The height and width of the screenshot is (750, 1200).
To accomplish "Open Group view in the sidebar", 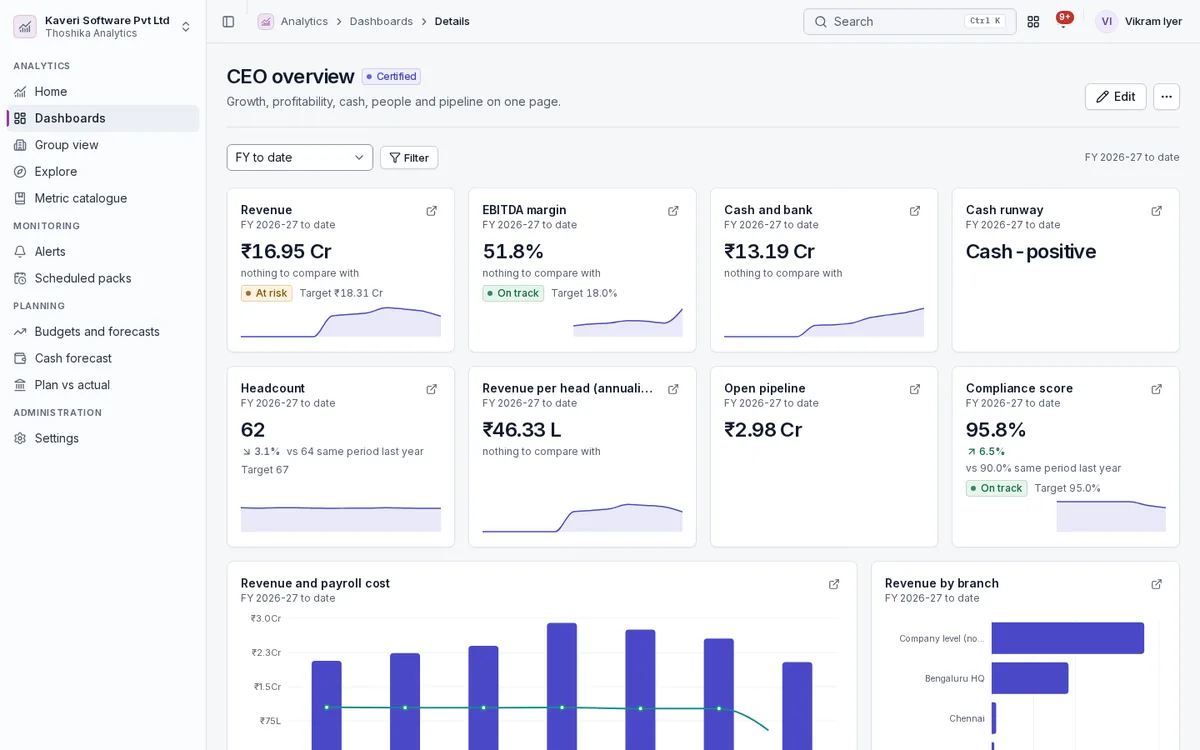I will tap(103, 145).
